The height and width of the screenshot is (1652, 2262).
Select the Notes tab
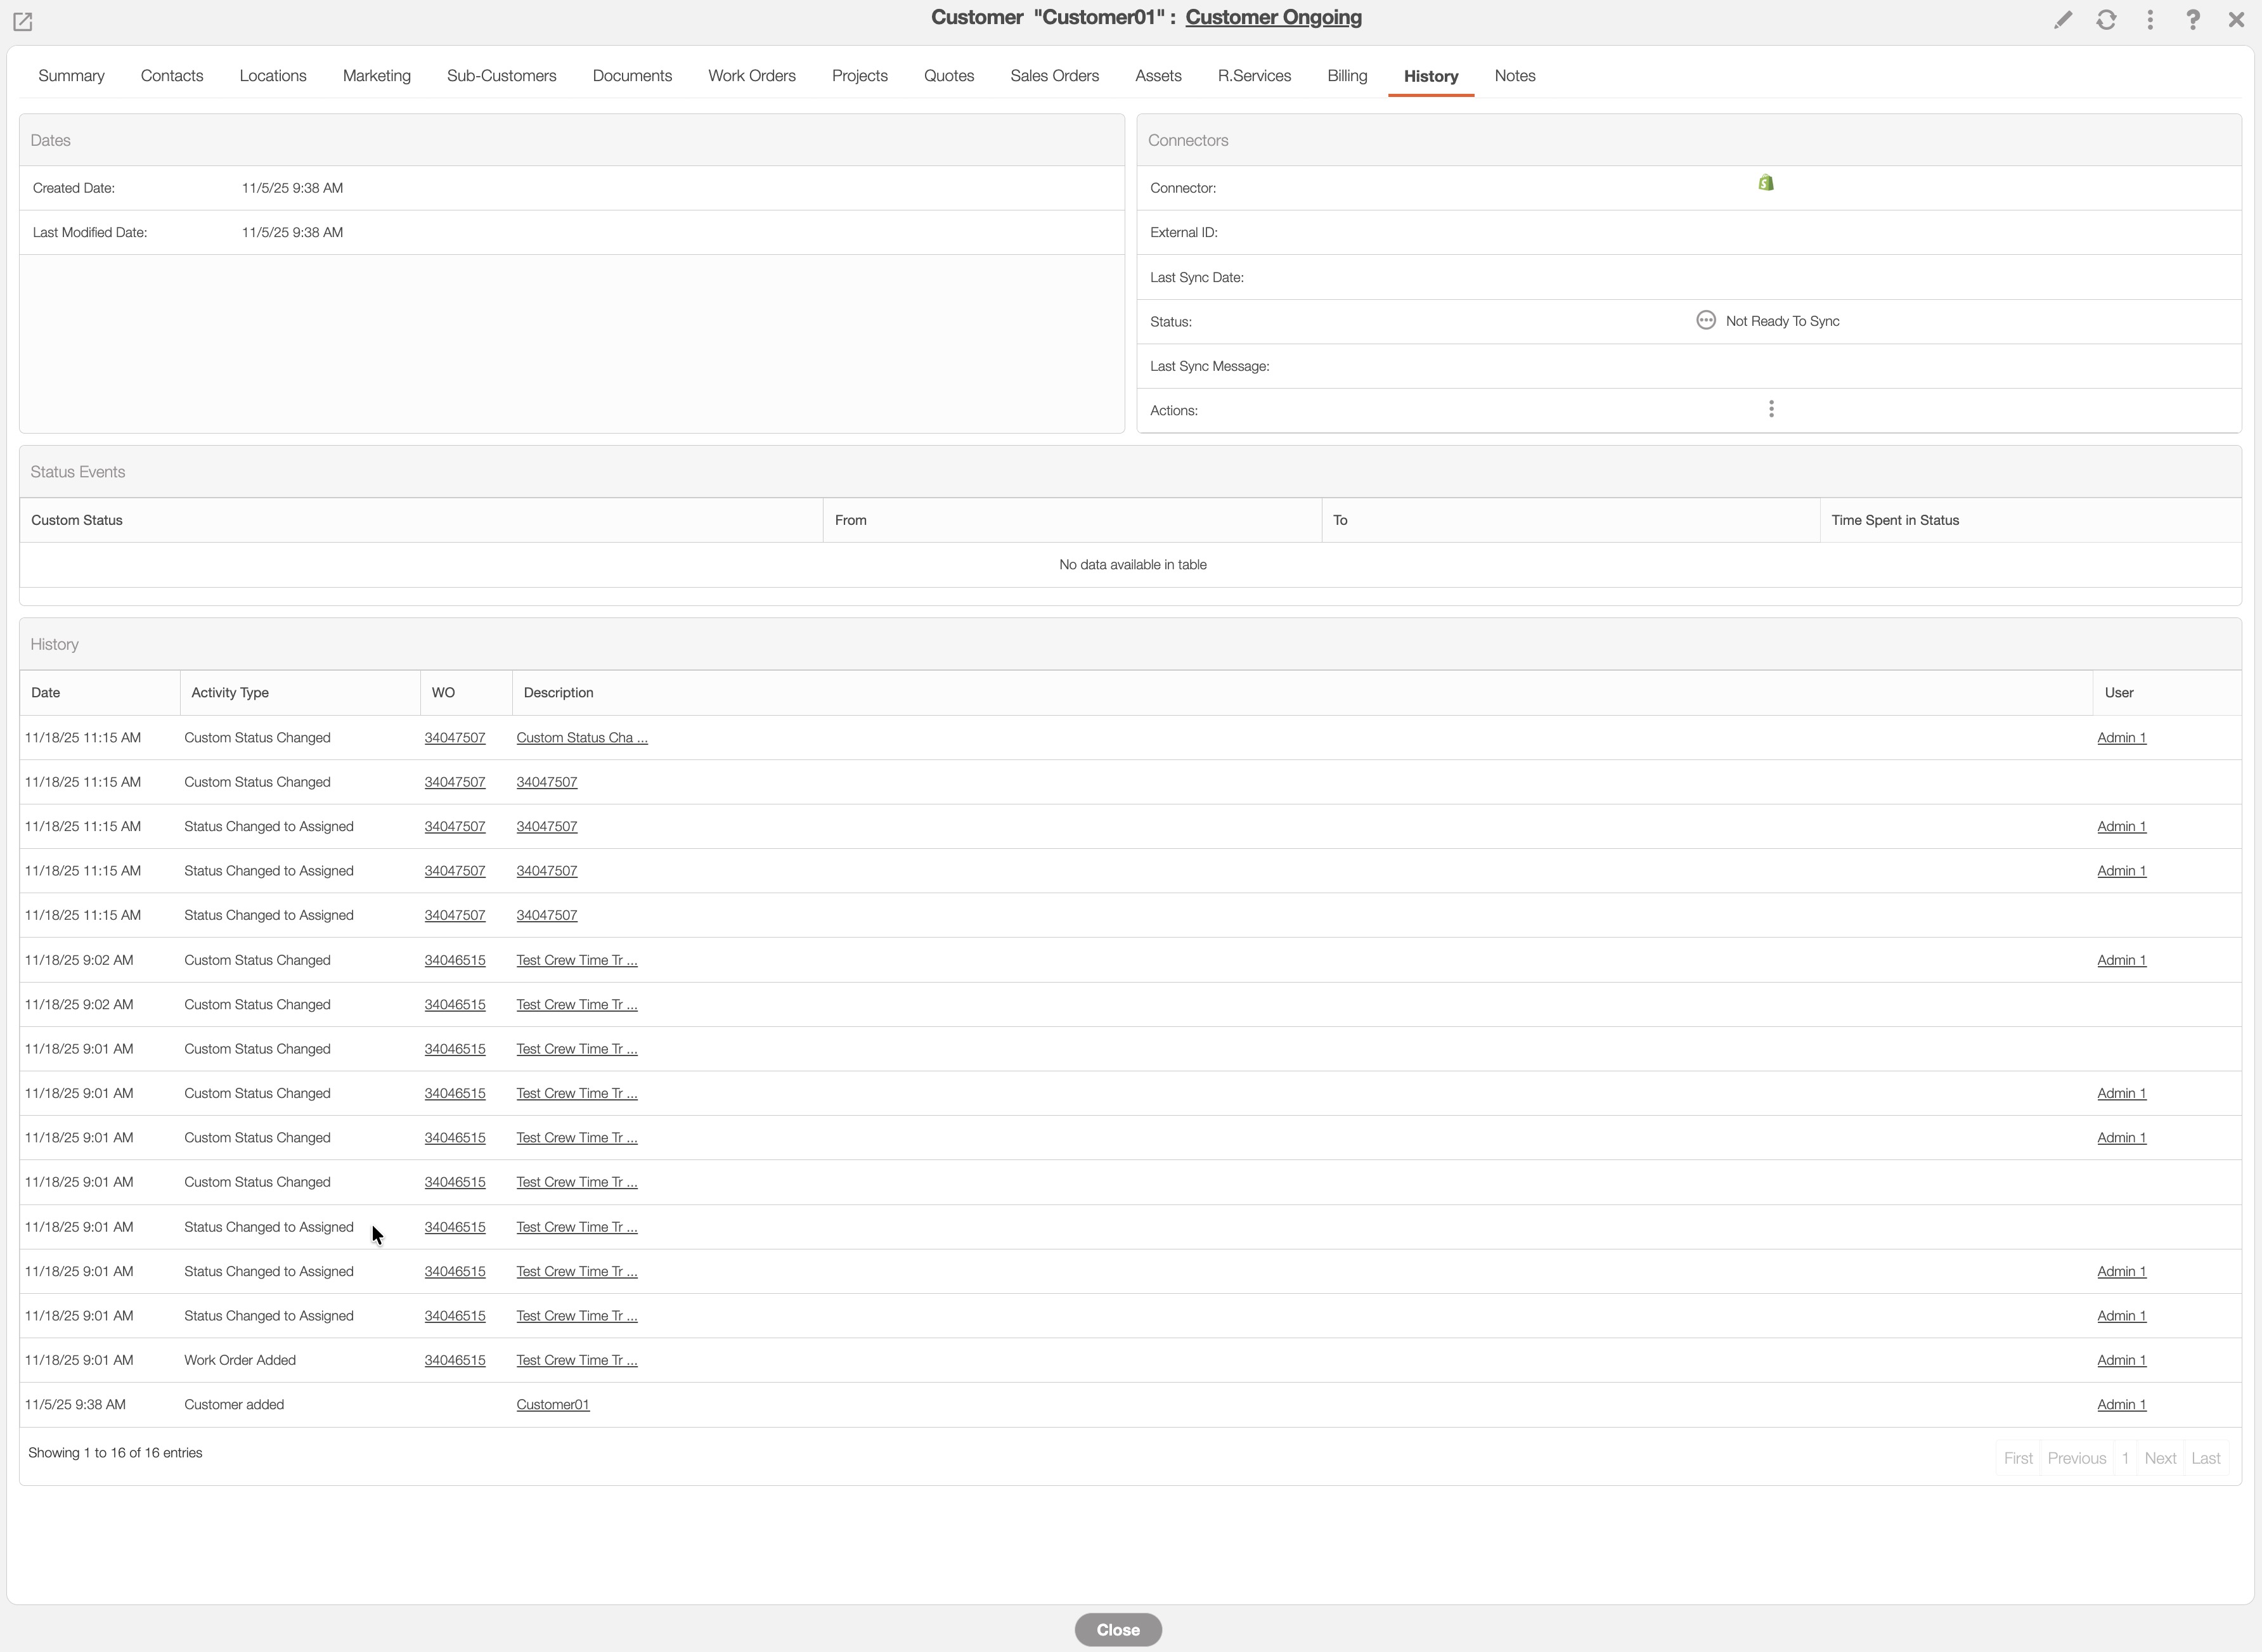[x=1514, y=76]
